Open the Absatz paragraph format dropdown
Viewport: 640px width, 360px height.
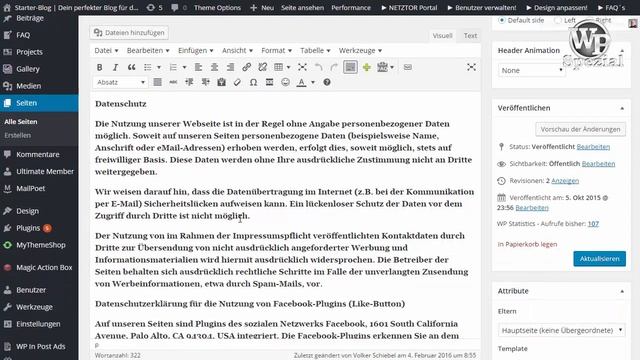click(120, 82)
